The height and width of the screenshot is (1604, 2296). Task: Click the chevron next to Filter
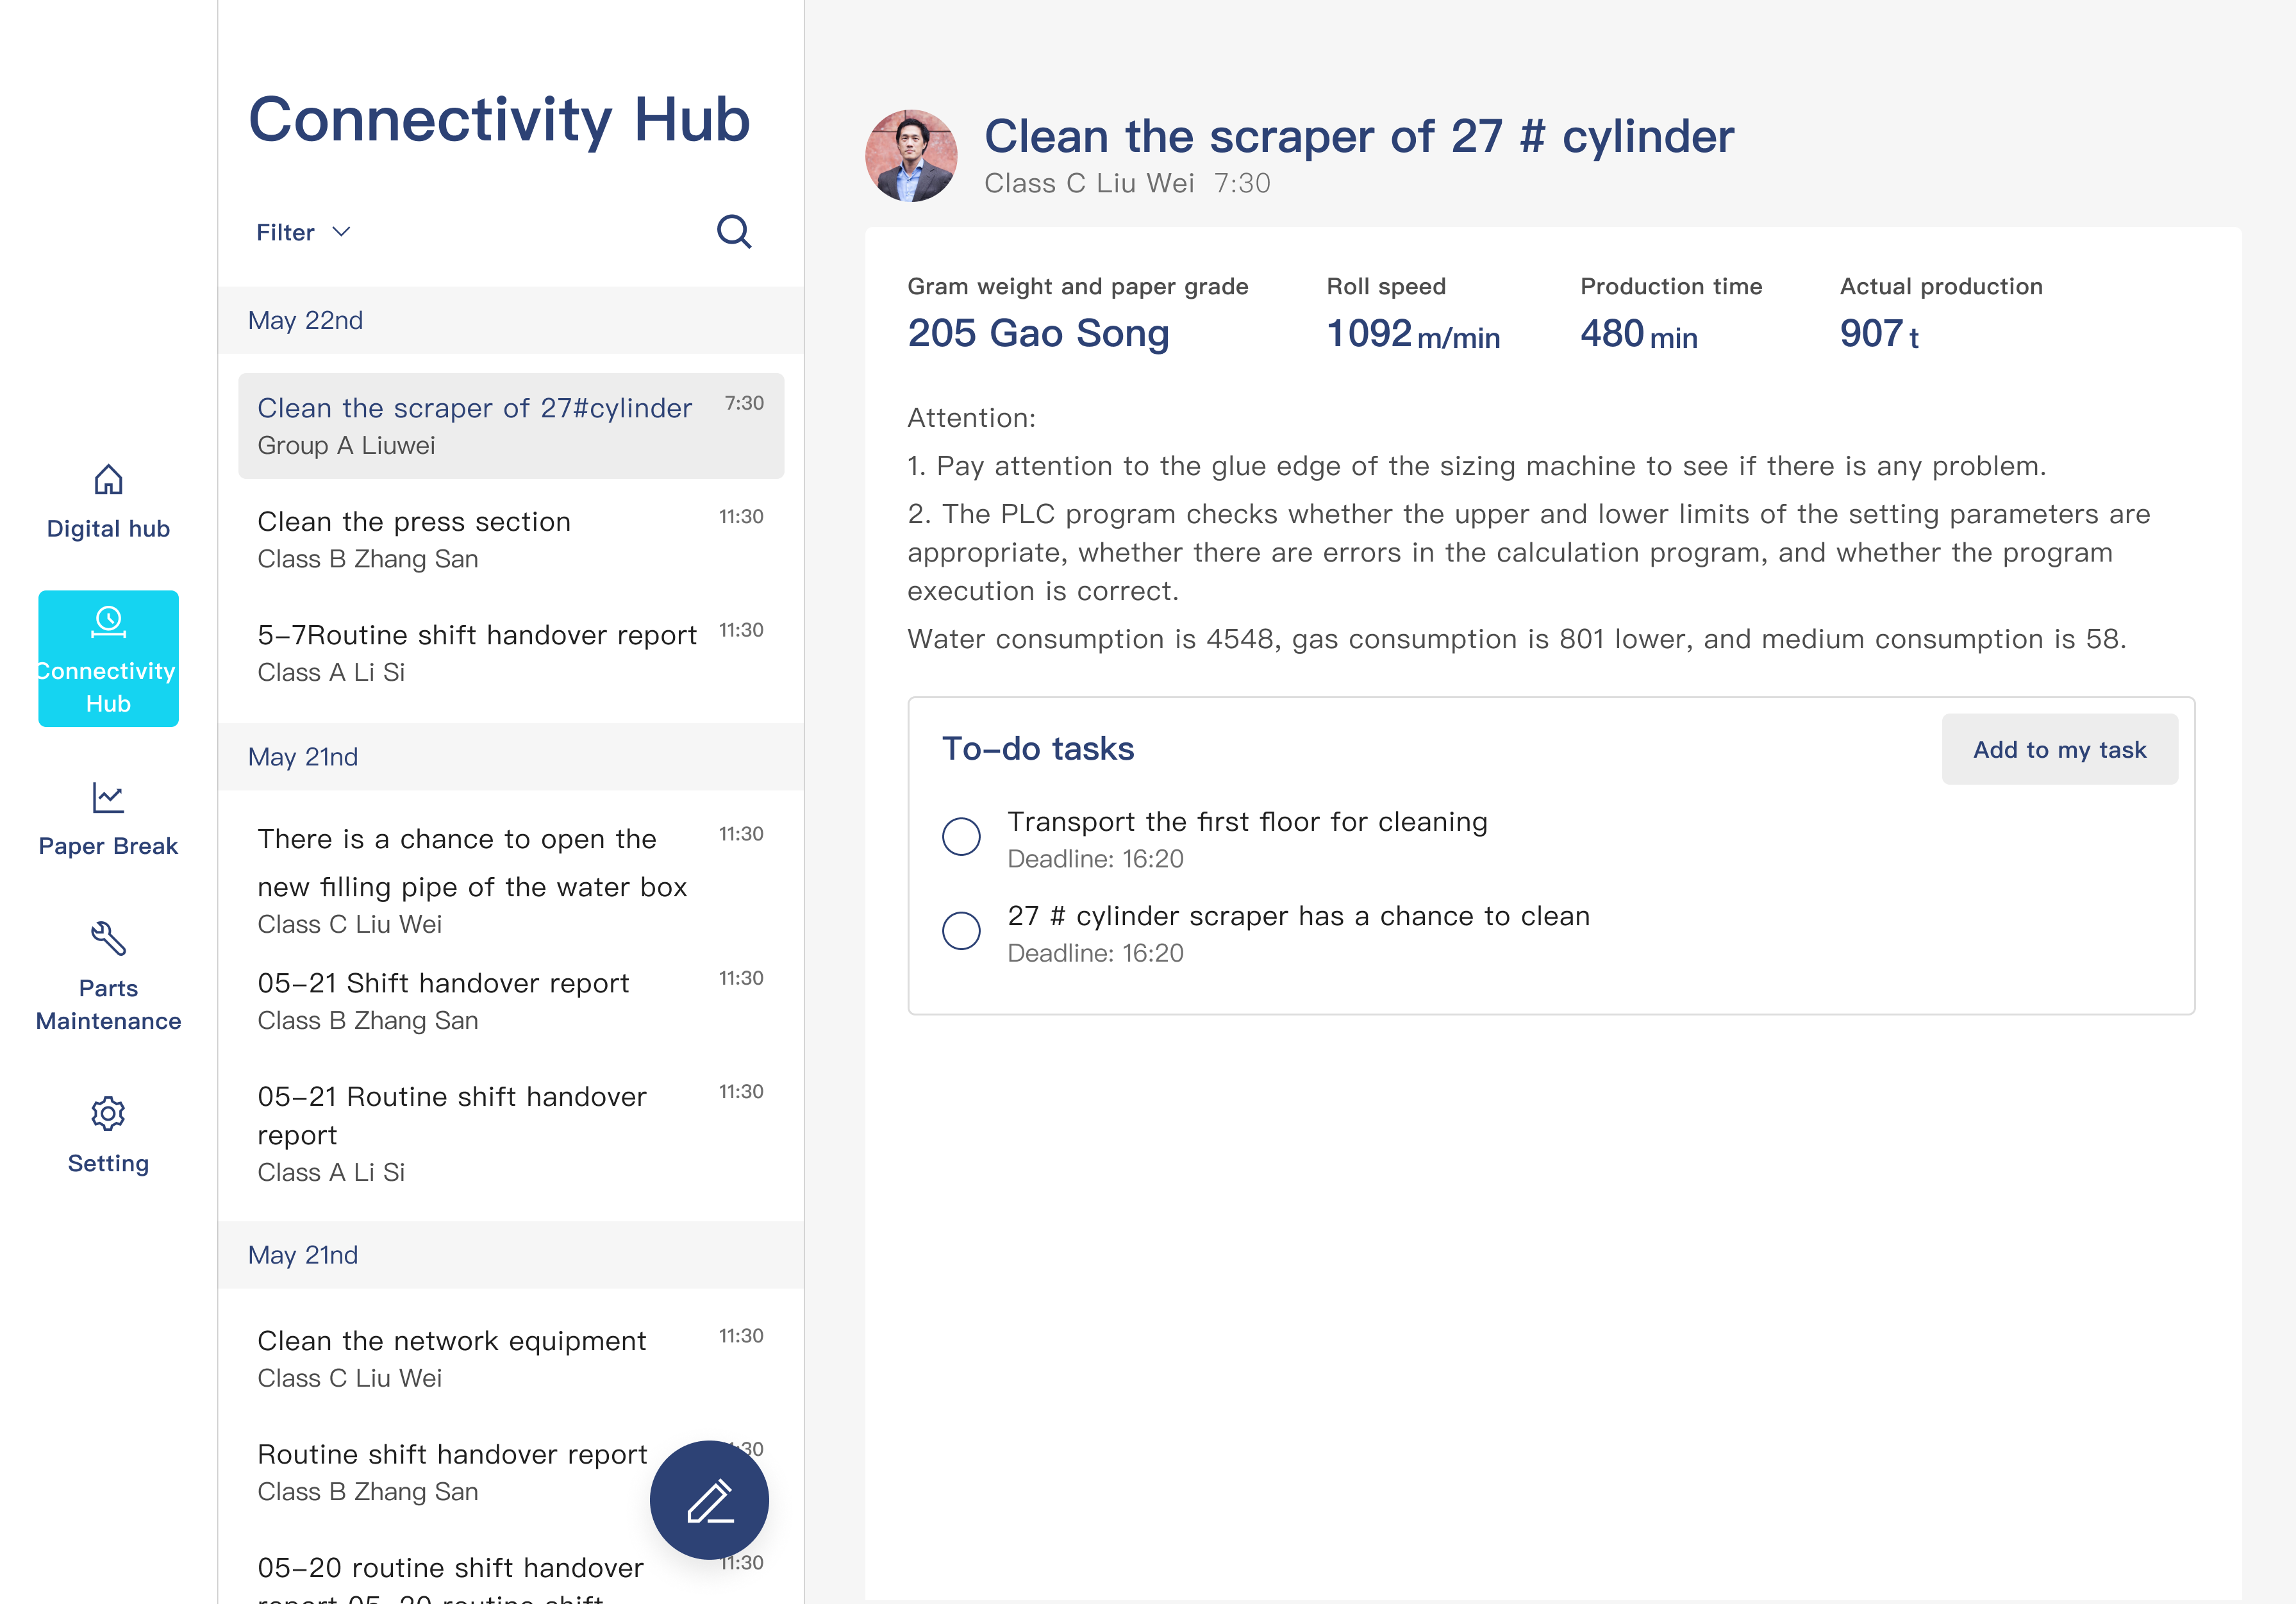(342, 232)
